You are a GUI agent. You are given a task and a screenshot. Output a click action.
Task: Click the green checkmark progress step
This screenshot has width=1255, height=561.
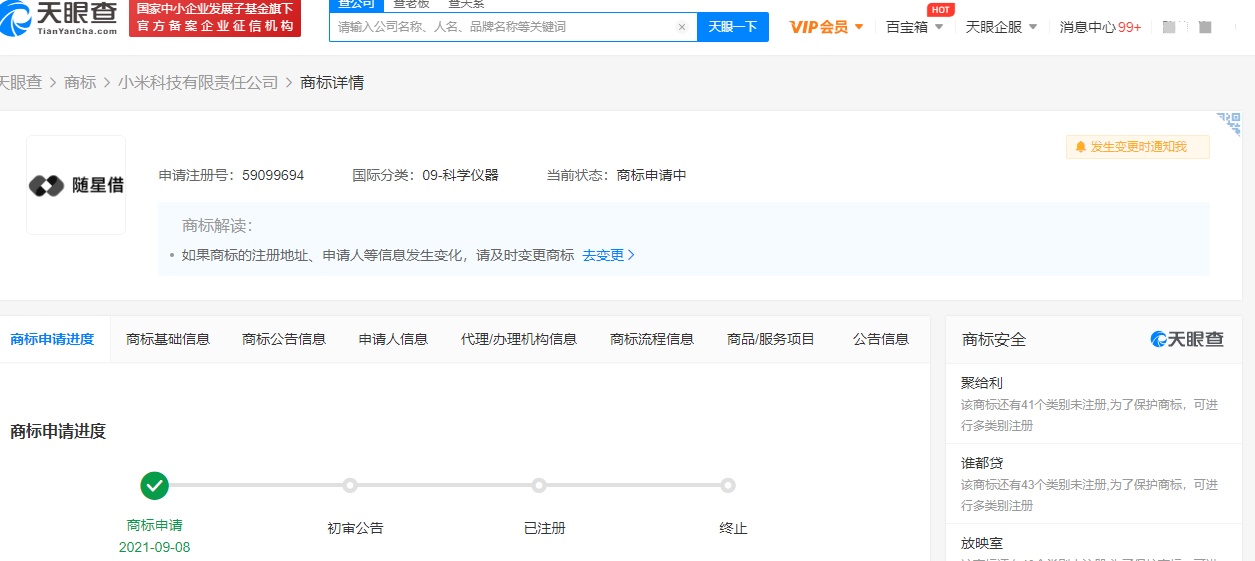(x=155, y=486)
